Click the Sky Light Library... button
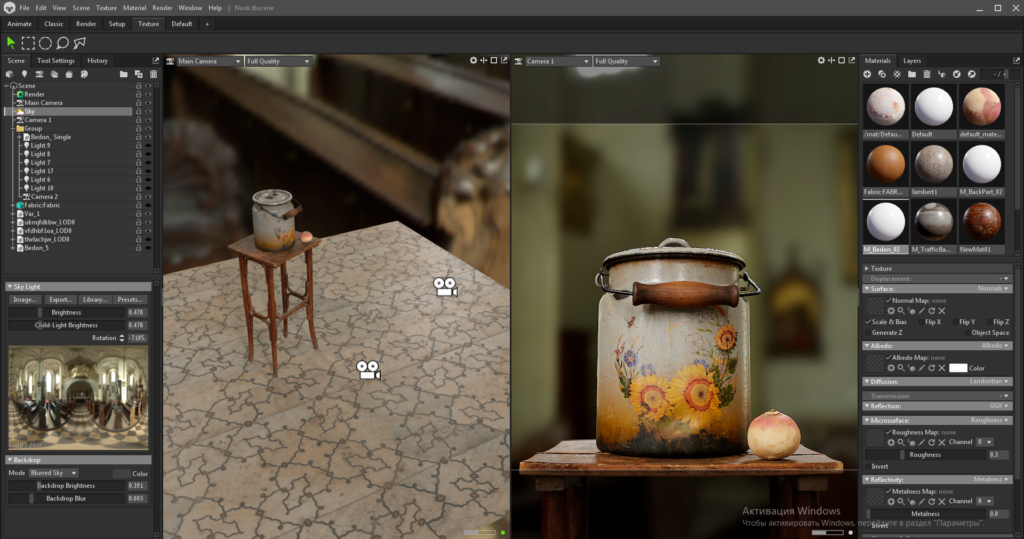 pyautogui.click(x=95, y=300)
